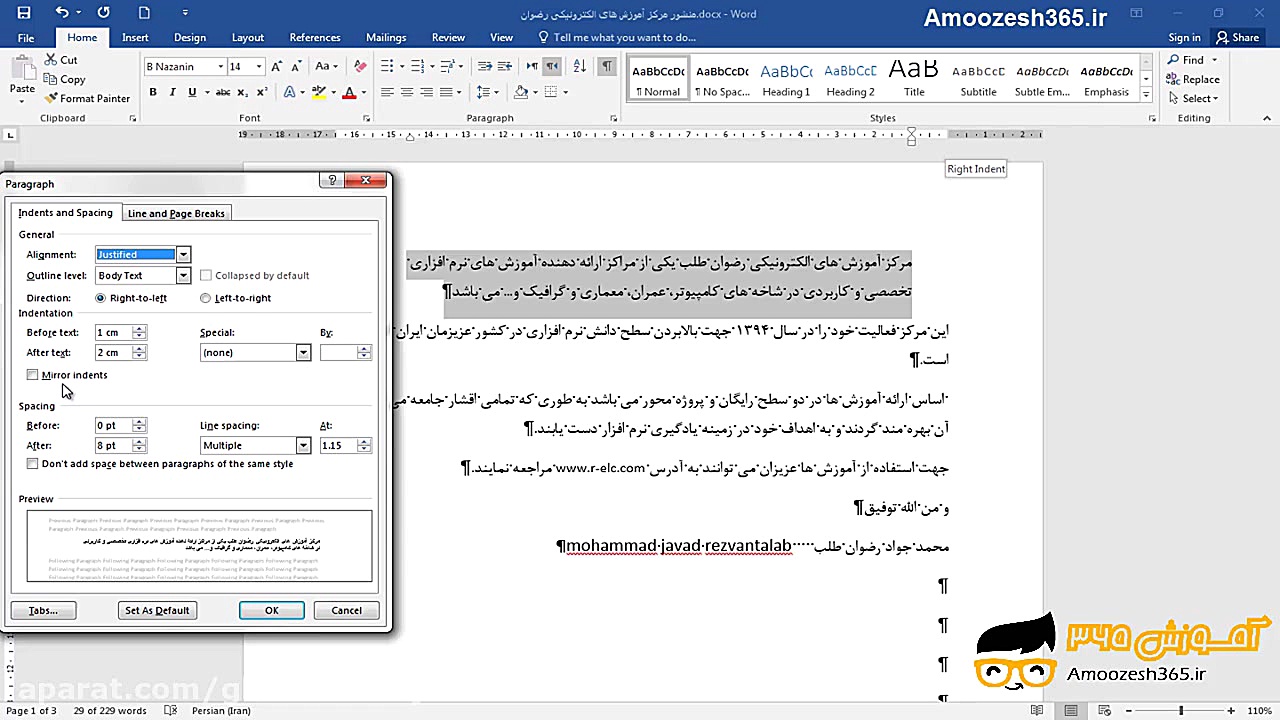Image resolution: width=1280 pixels, height=720 pixels.
Task: Click the Strikethrough icon
Action: pos(225,92)
